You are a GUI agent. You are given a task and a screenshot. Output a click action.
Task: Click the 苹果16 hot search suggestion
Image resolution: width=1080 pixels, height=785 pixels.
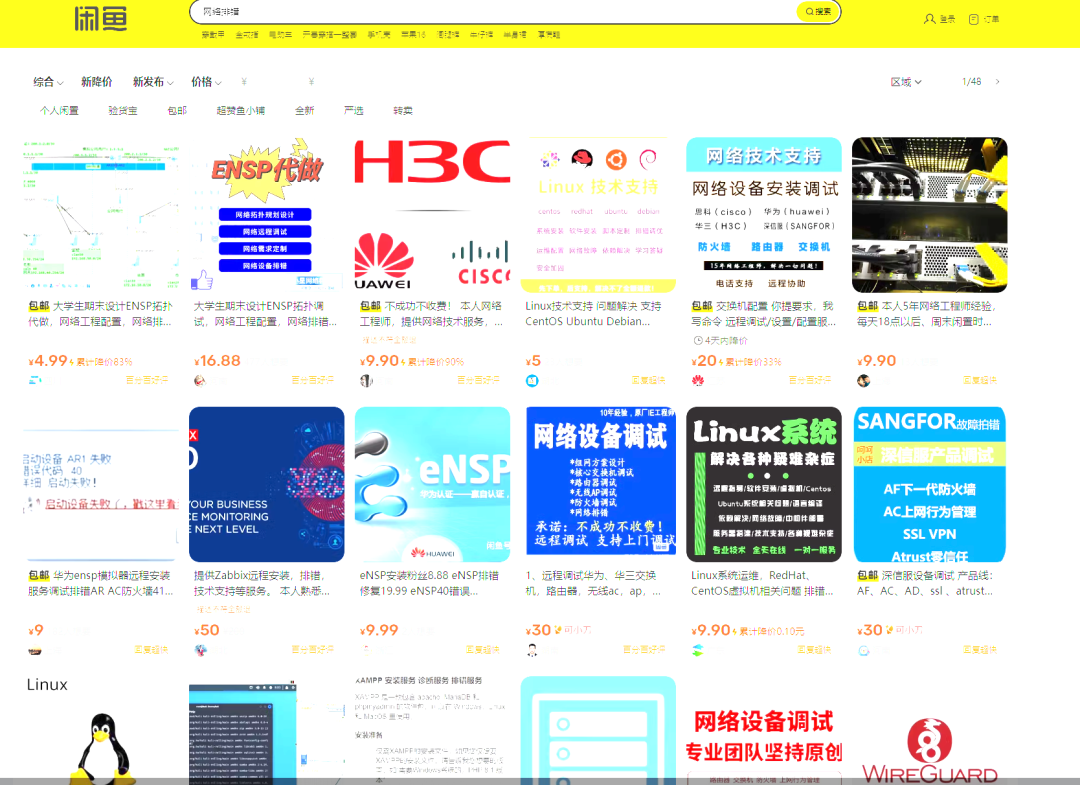tap(413, 34)
